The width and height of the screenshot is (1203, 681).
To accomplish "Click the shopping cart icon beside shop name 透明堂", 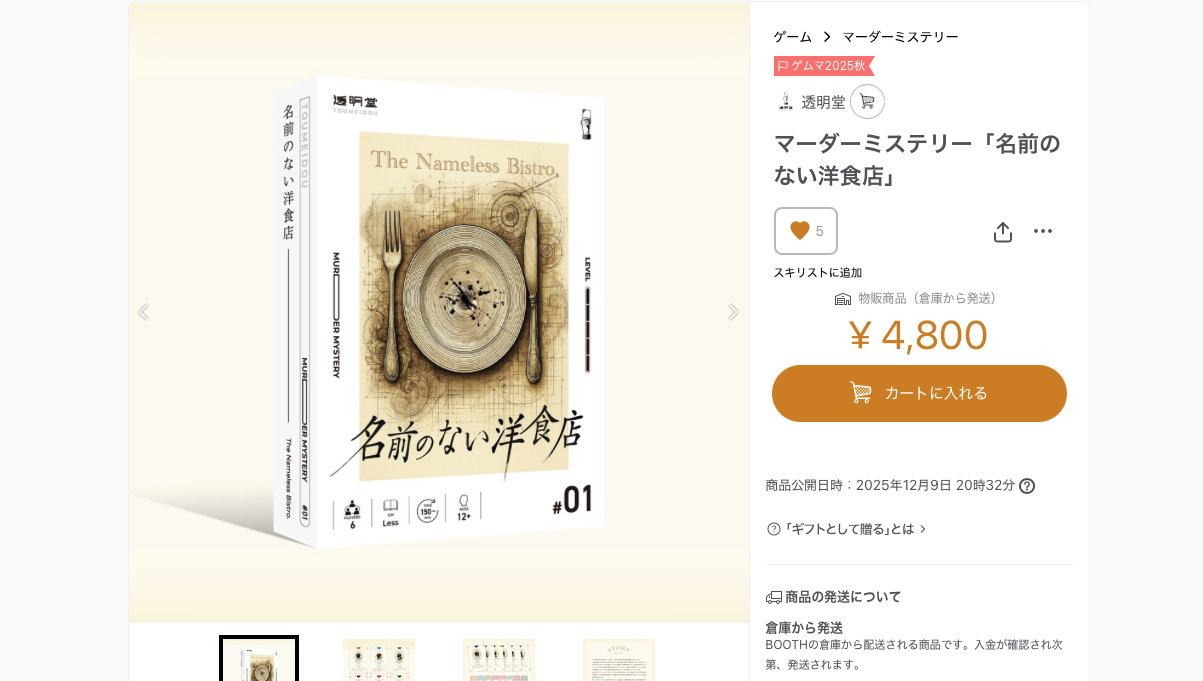I will [x=867, y=101].
